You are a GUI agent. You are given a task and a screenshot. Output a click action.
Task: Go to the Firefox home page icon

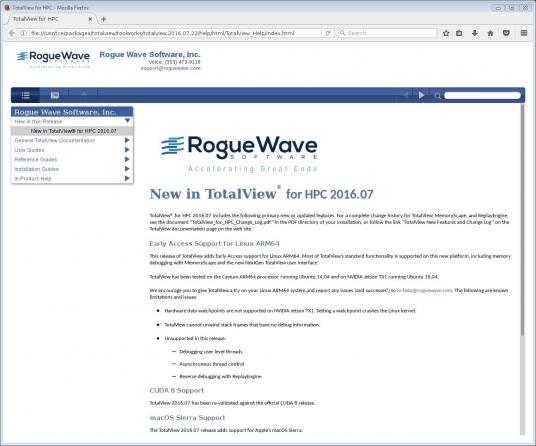pos(491,33)
